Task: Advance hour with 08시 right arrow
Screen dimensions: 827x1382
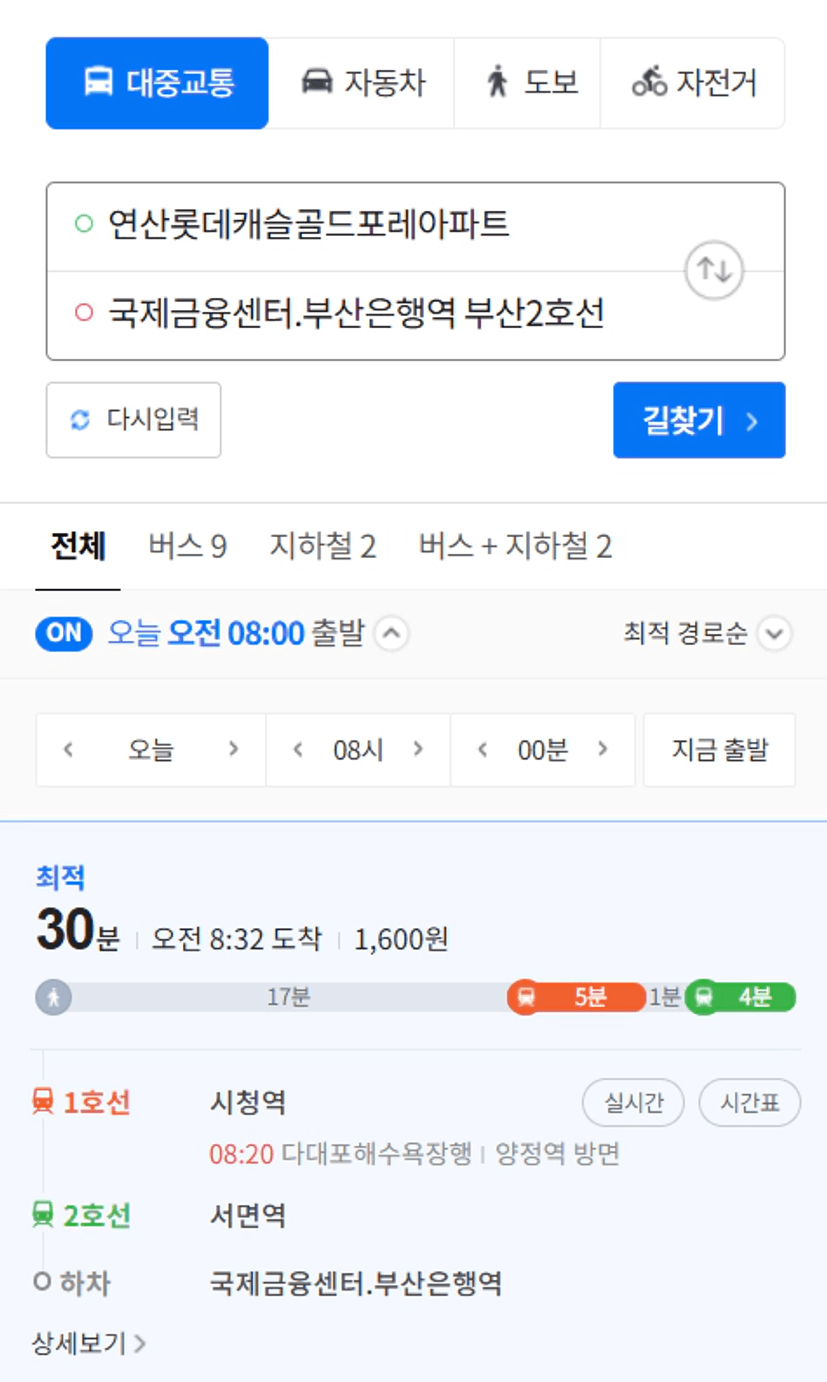Action: (x=418, y=749)
